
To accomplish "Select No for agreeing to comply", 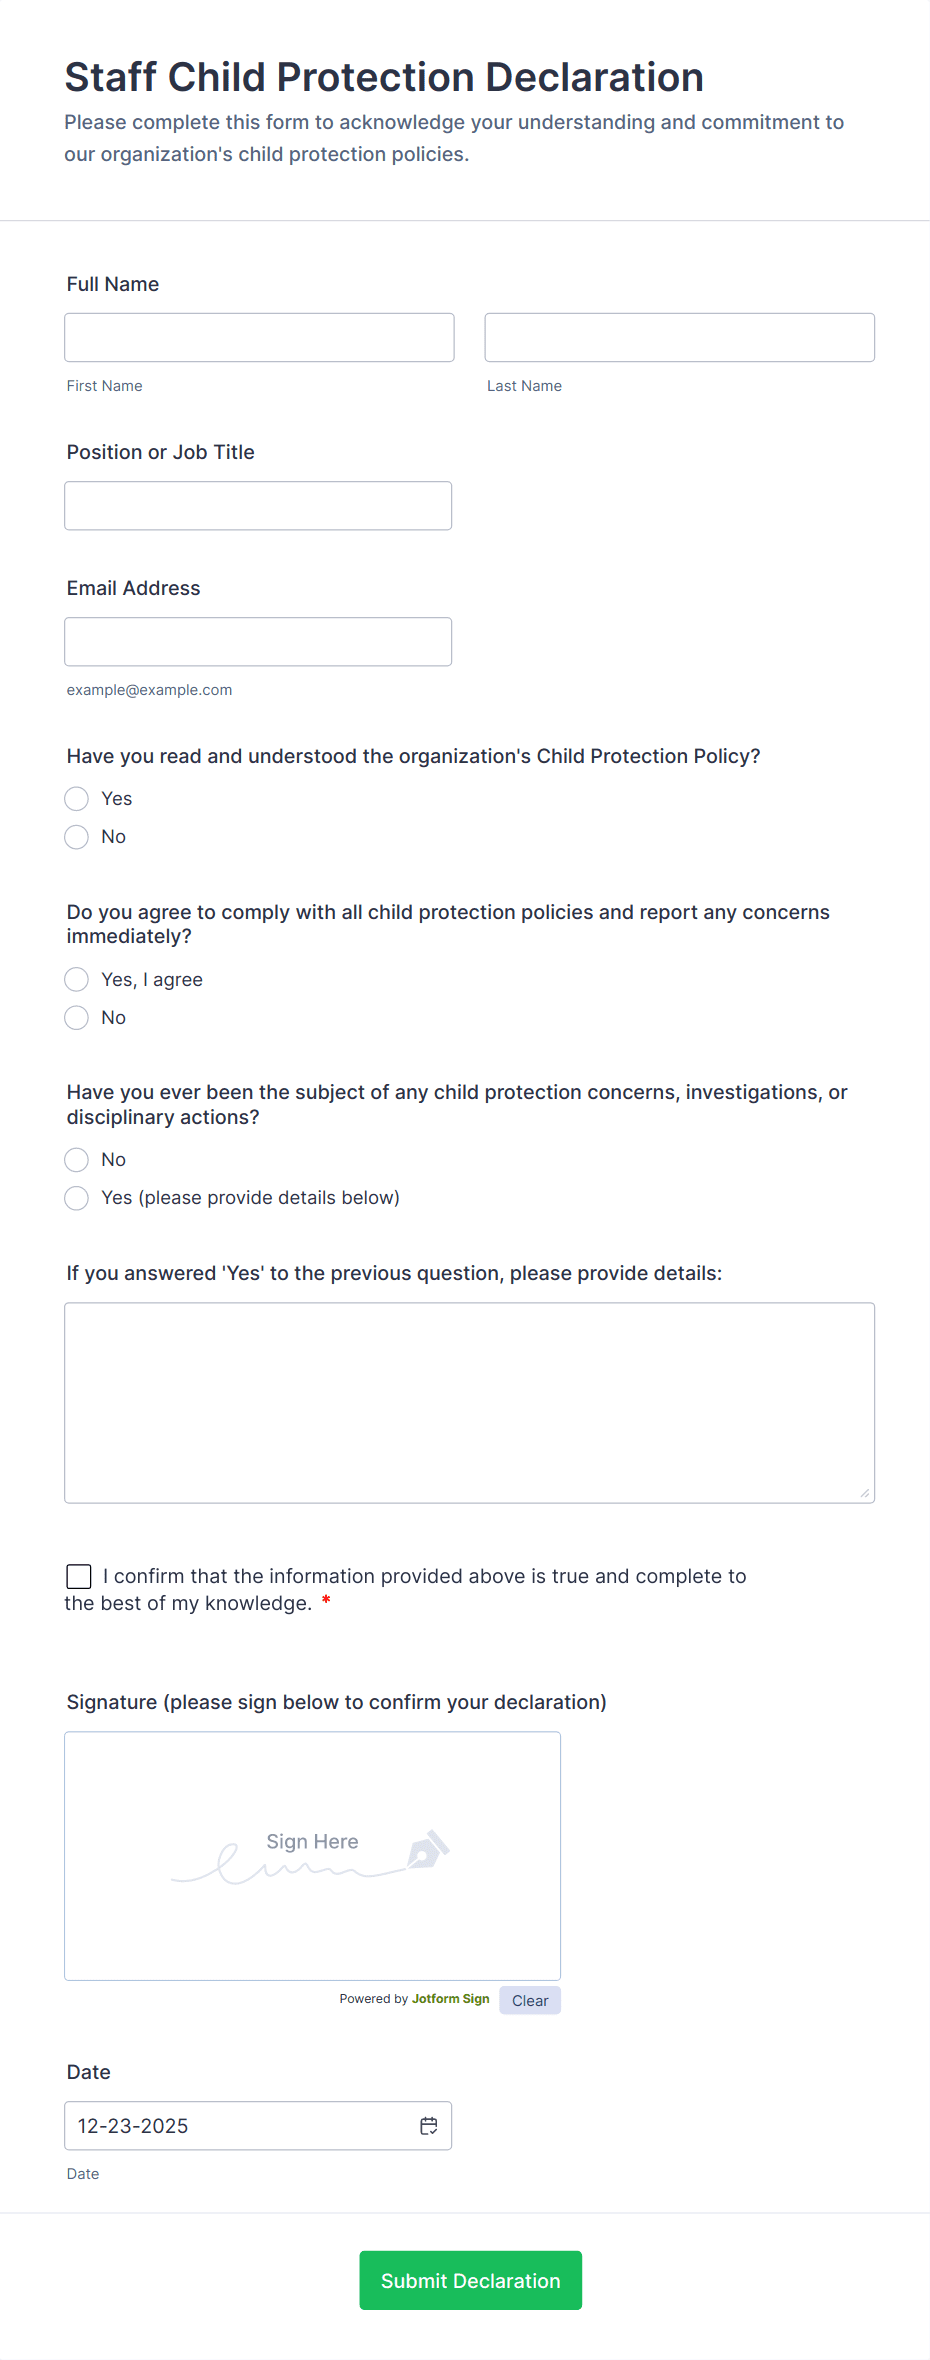I will 77,1018.
